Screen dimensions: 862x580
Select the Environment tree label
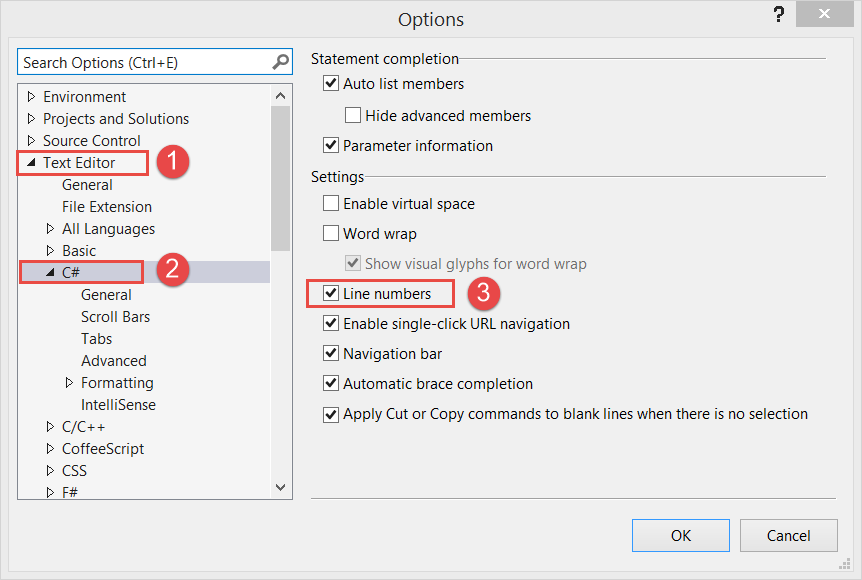[x=85, y=97]
